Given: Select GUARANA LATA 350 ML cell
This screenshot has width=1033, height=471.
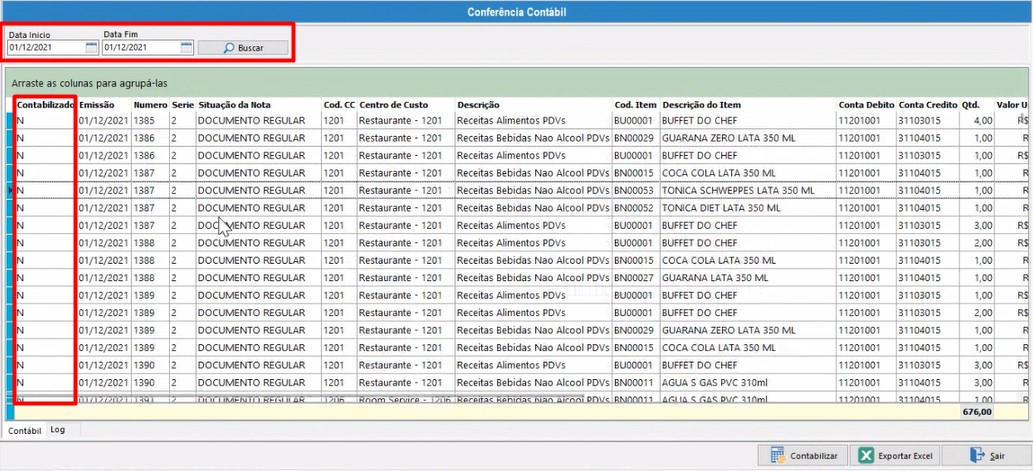Looking at the screenshot, I should (x=748, y=277).
